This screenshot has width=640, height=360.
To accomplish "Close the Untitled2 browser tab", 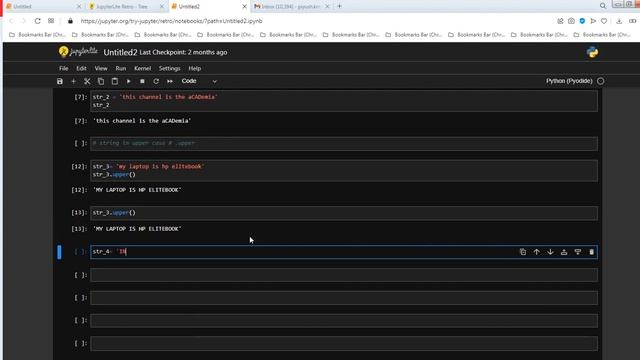I will coord(244,7).
